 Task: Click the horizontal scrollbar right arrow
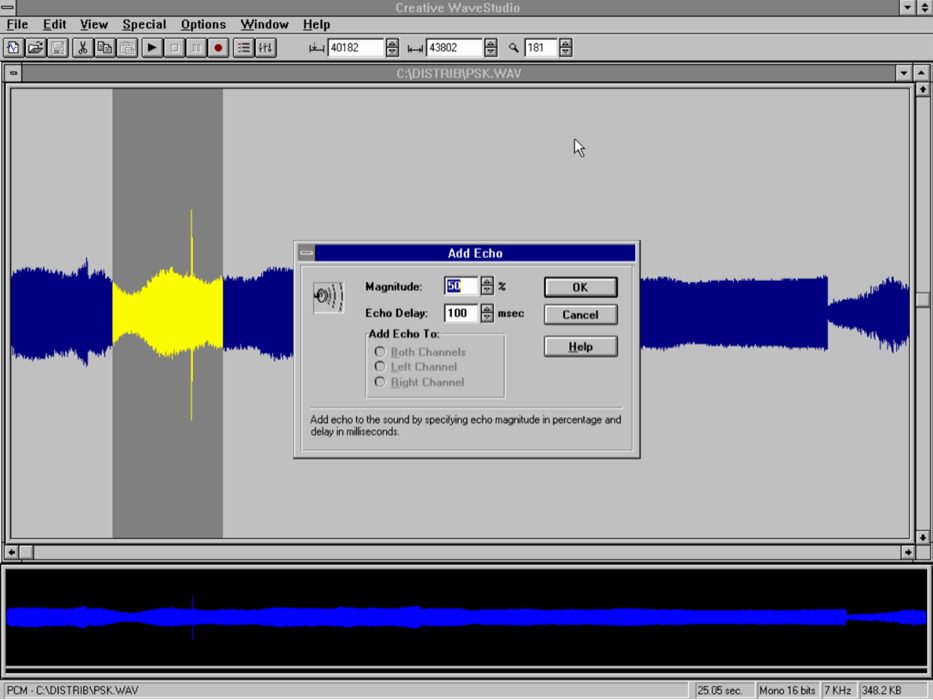click(907, 552)
